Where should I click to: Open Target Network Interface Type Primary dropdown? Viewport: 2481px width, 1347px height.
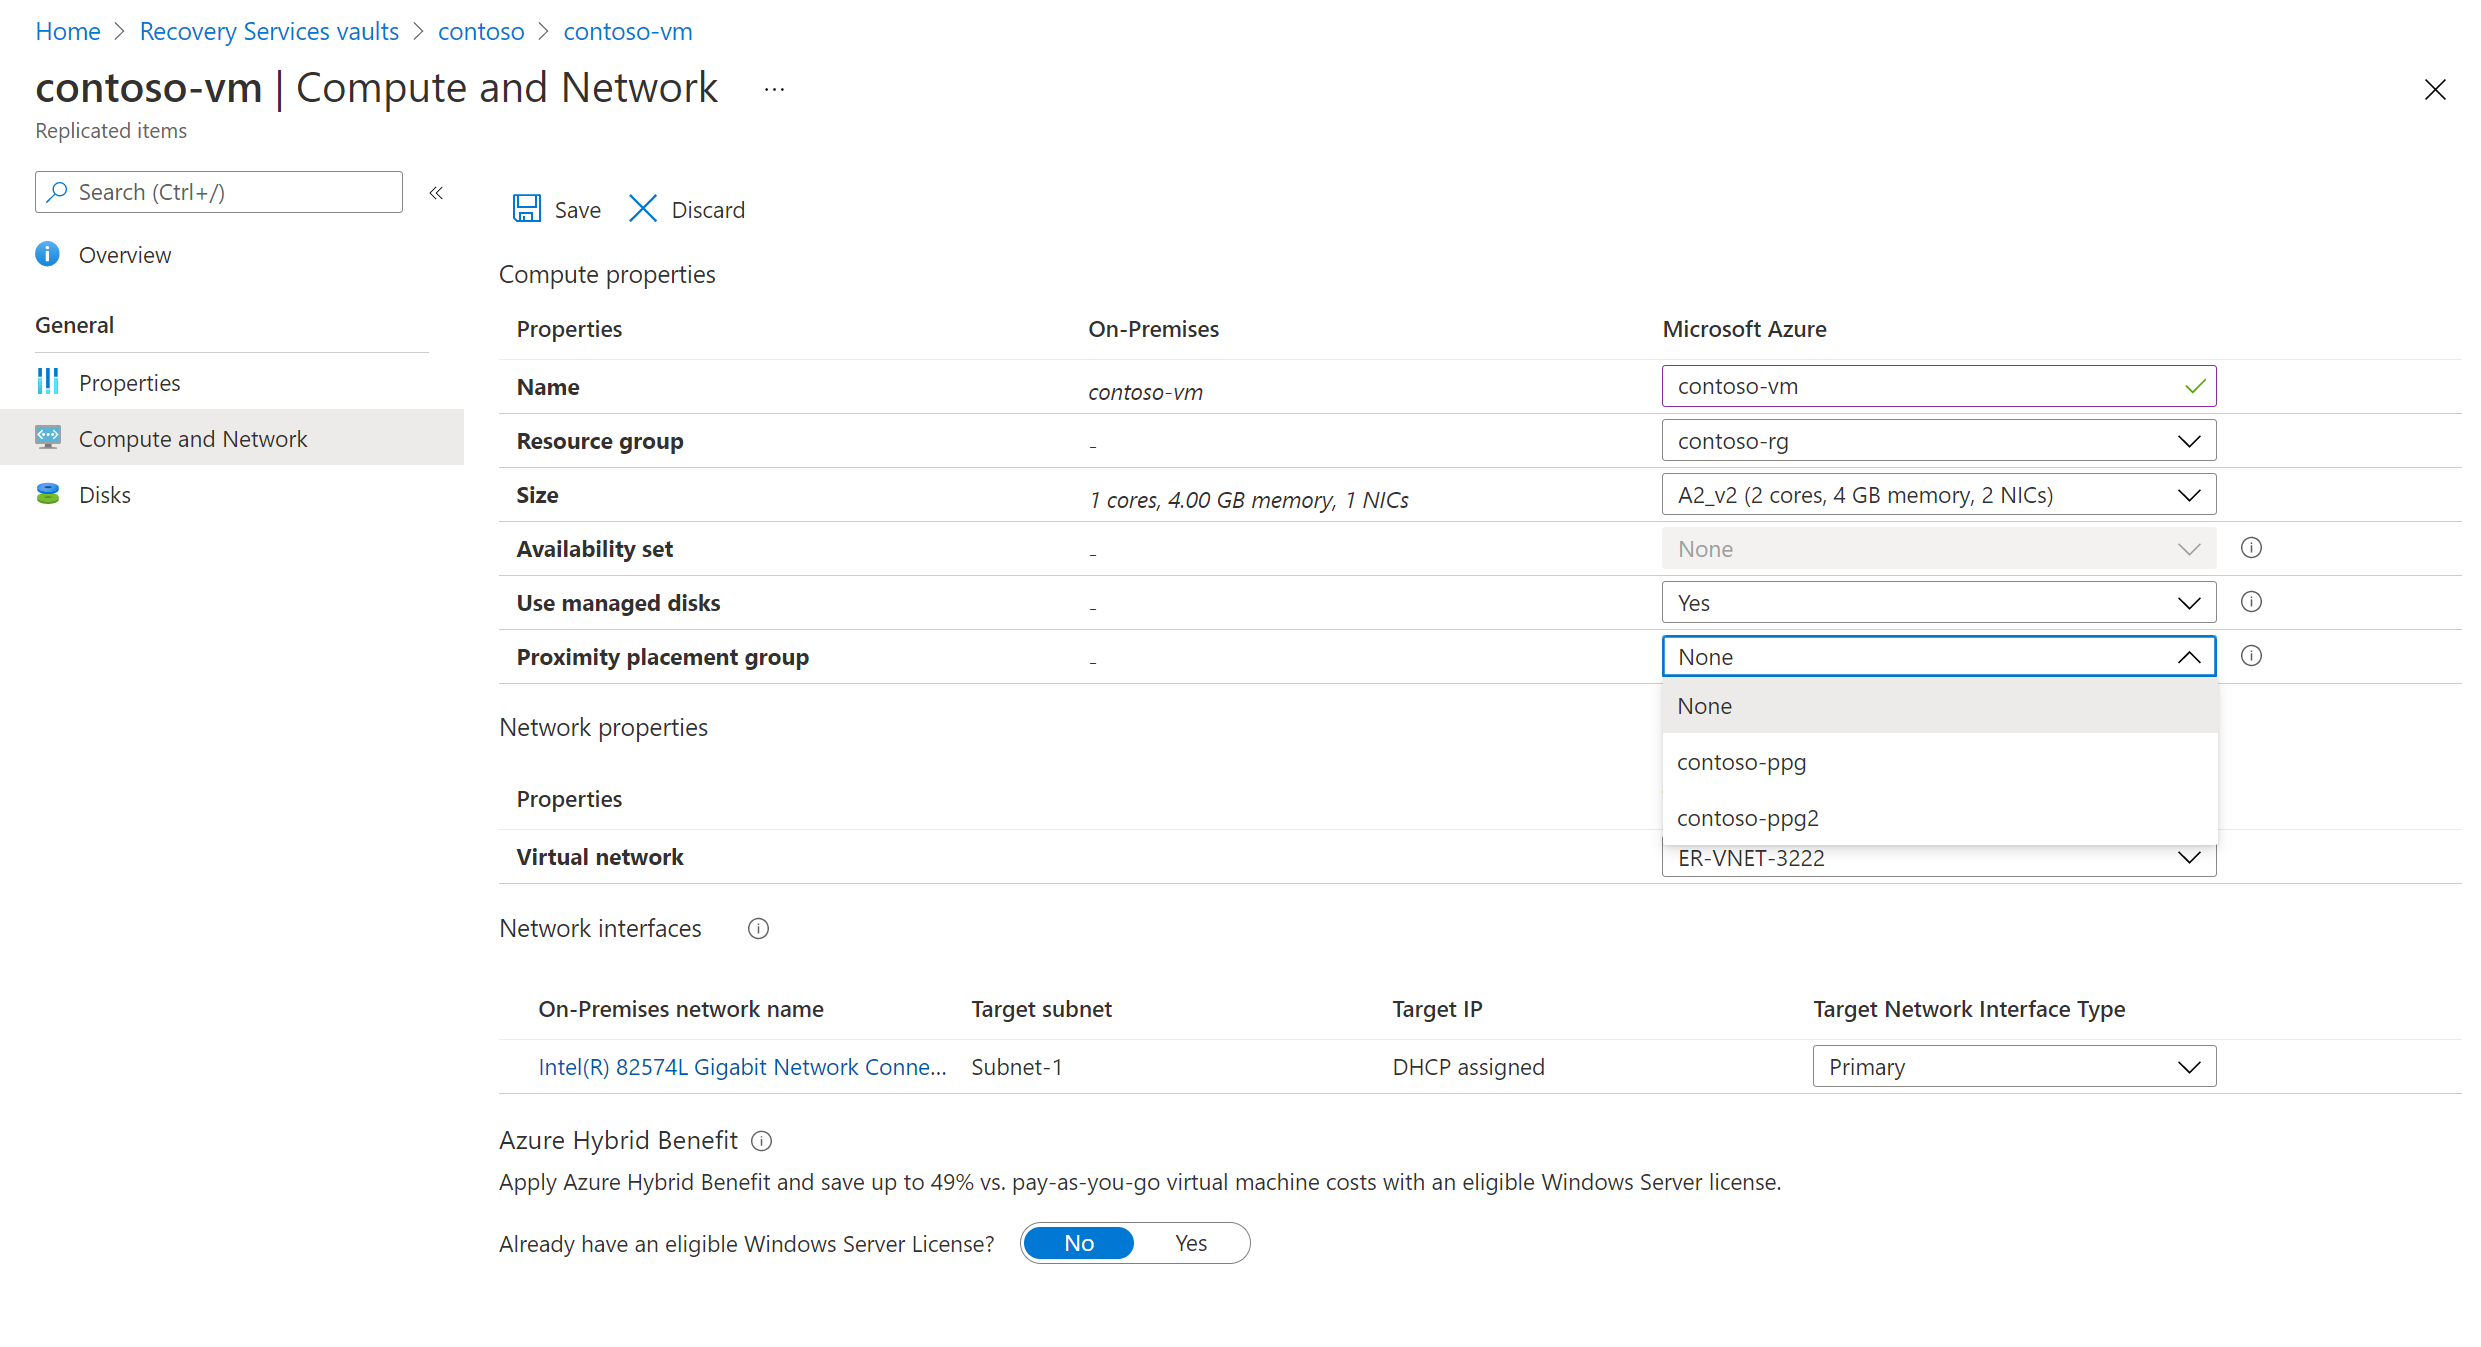tap(2013, 1067)
